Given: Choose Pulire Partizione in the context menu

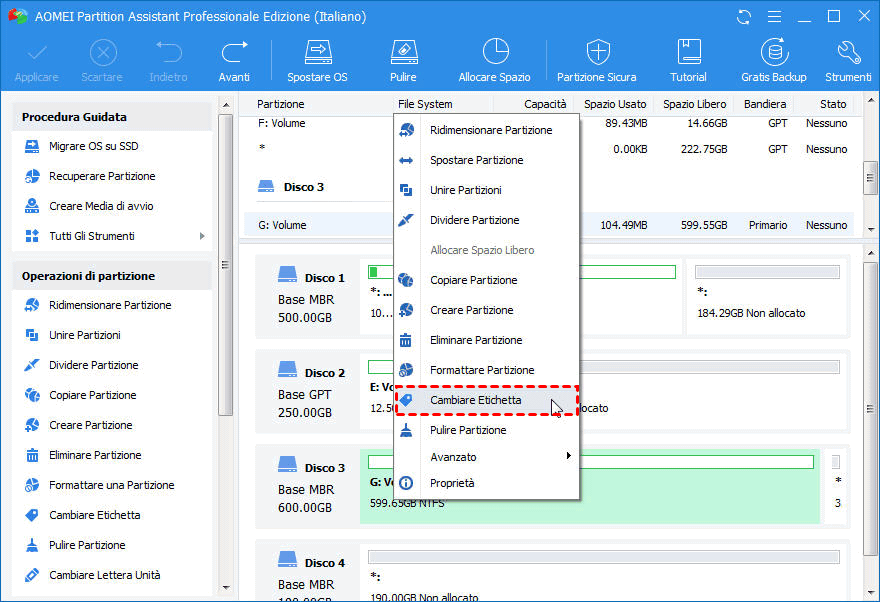Looking at the screenshot, I should 487,430.
